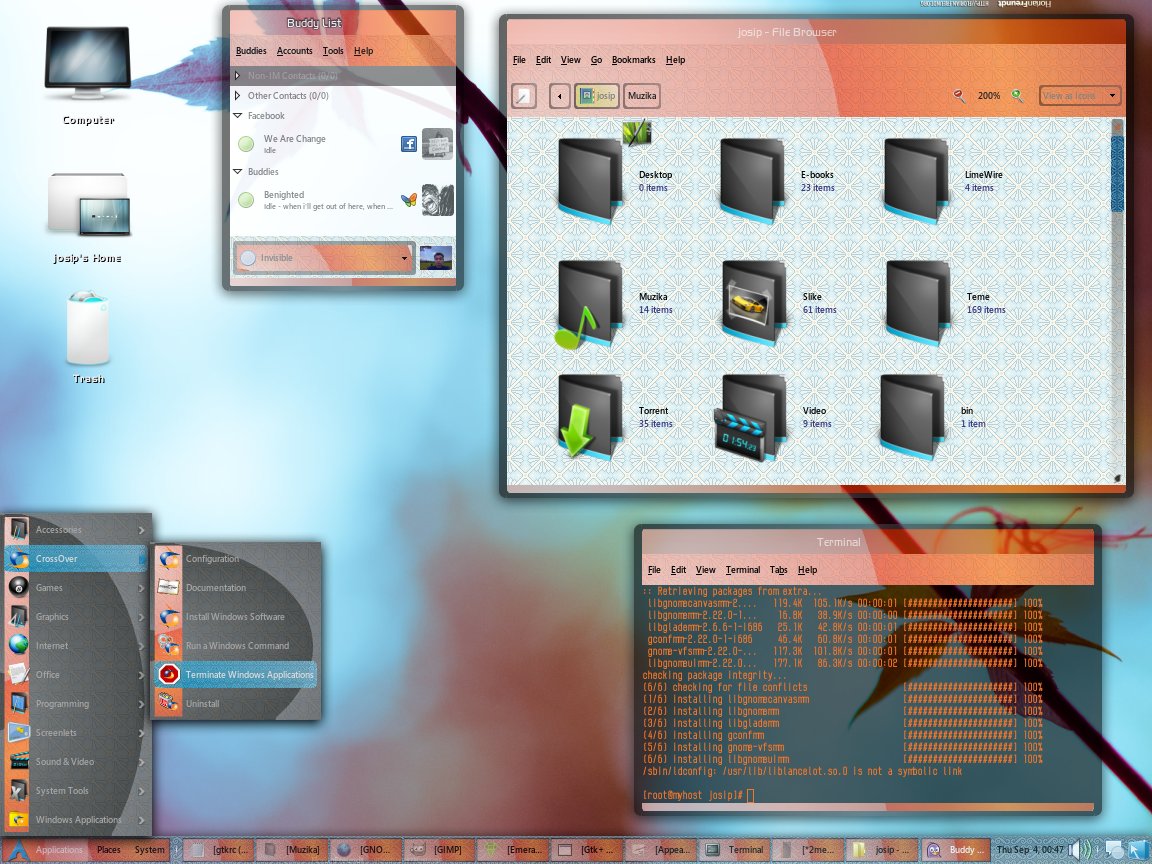The height and width of the screenshot is (864, 1152).
Task: Click the volume speaker icon in panel
Action: point(1079,850)
